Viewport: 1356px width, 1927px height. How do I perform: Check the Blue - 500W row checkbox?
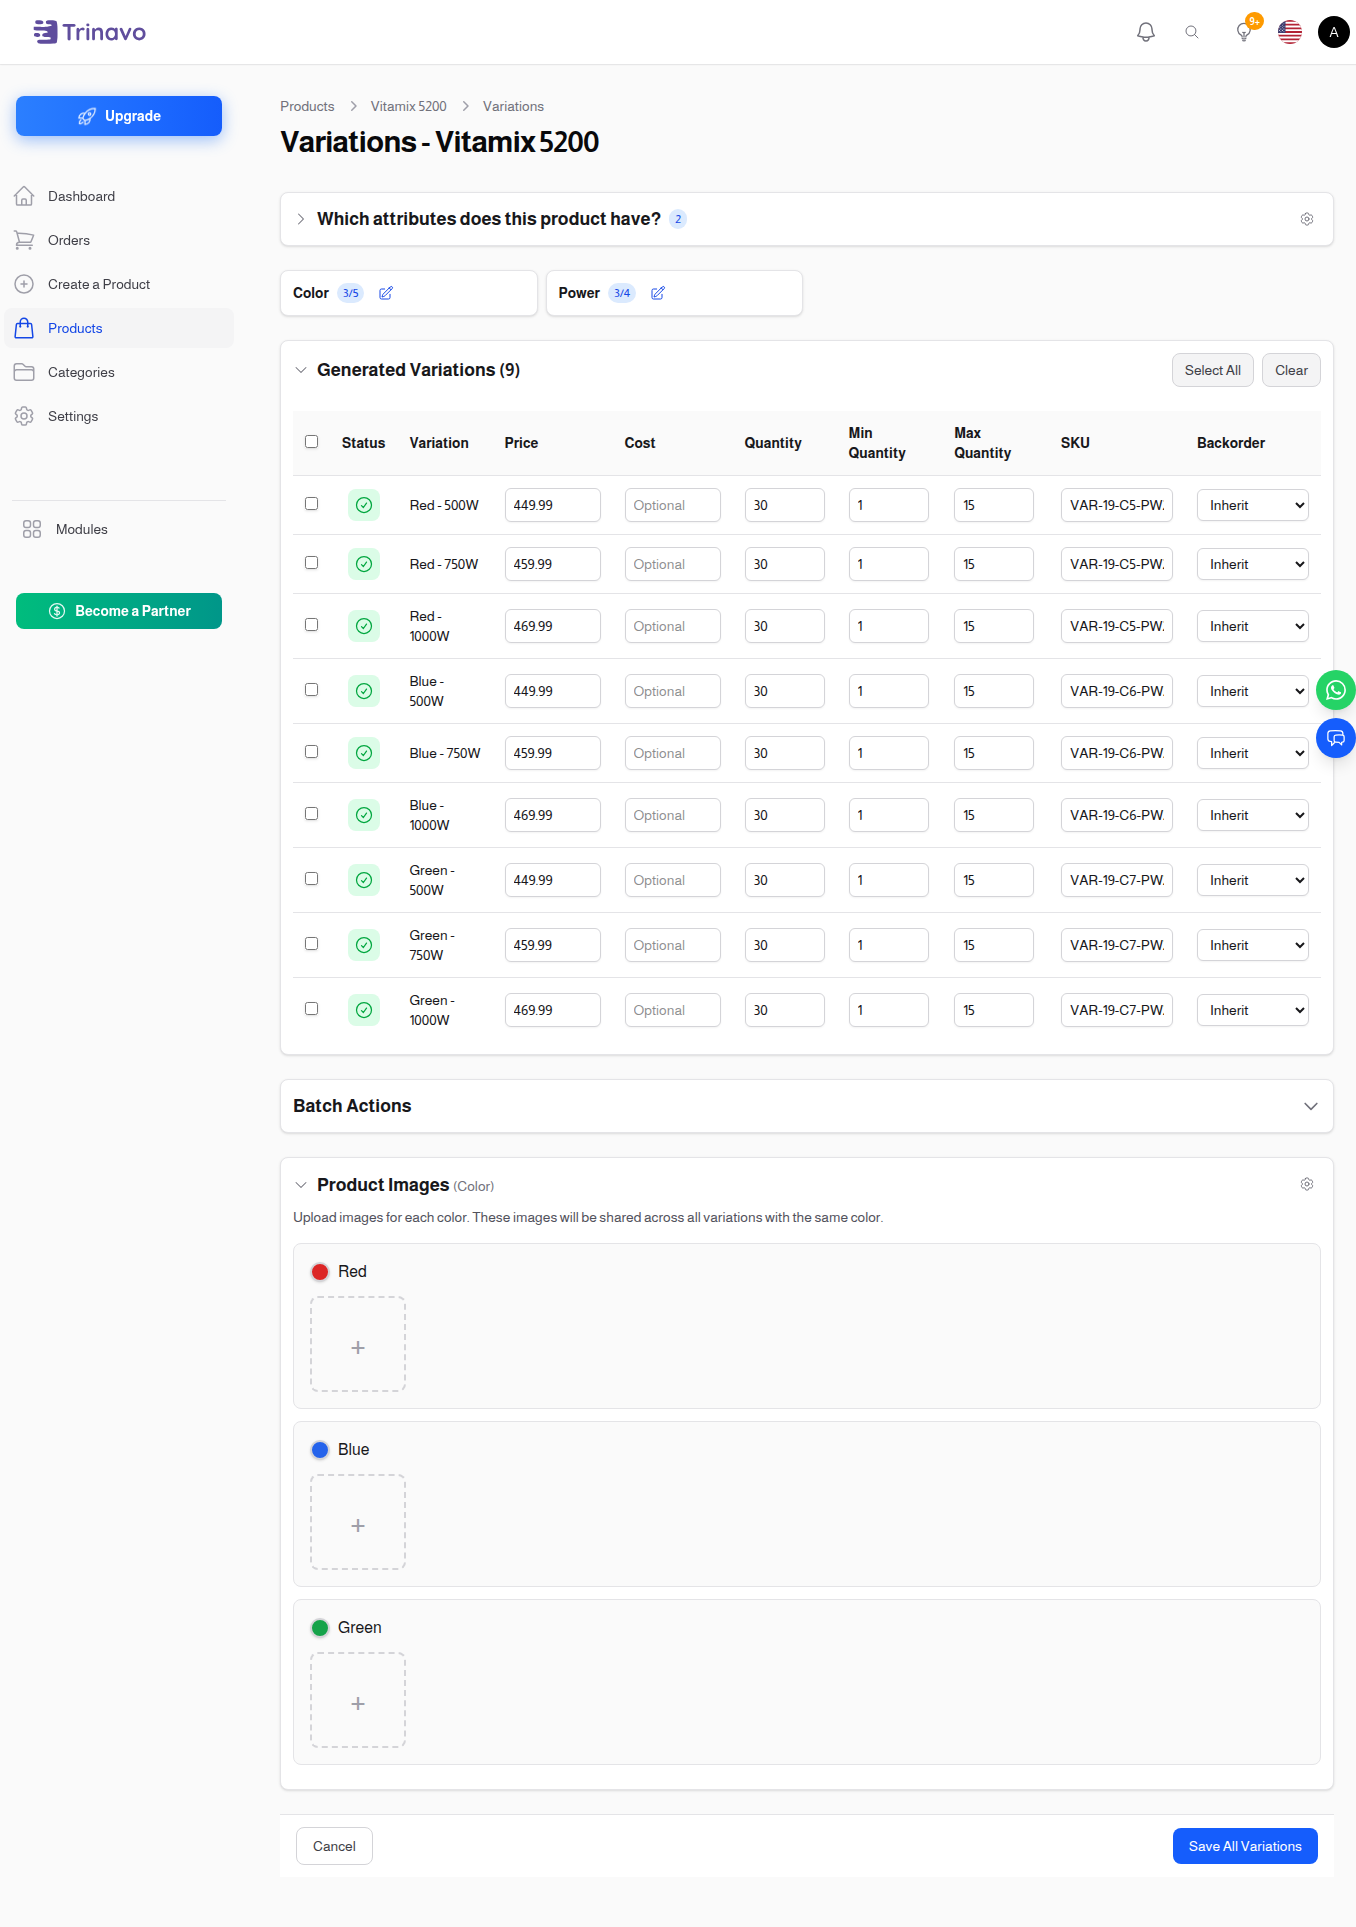click(x=312, y=690)
